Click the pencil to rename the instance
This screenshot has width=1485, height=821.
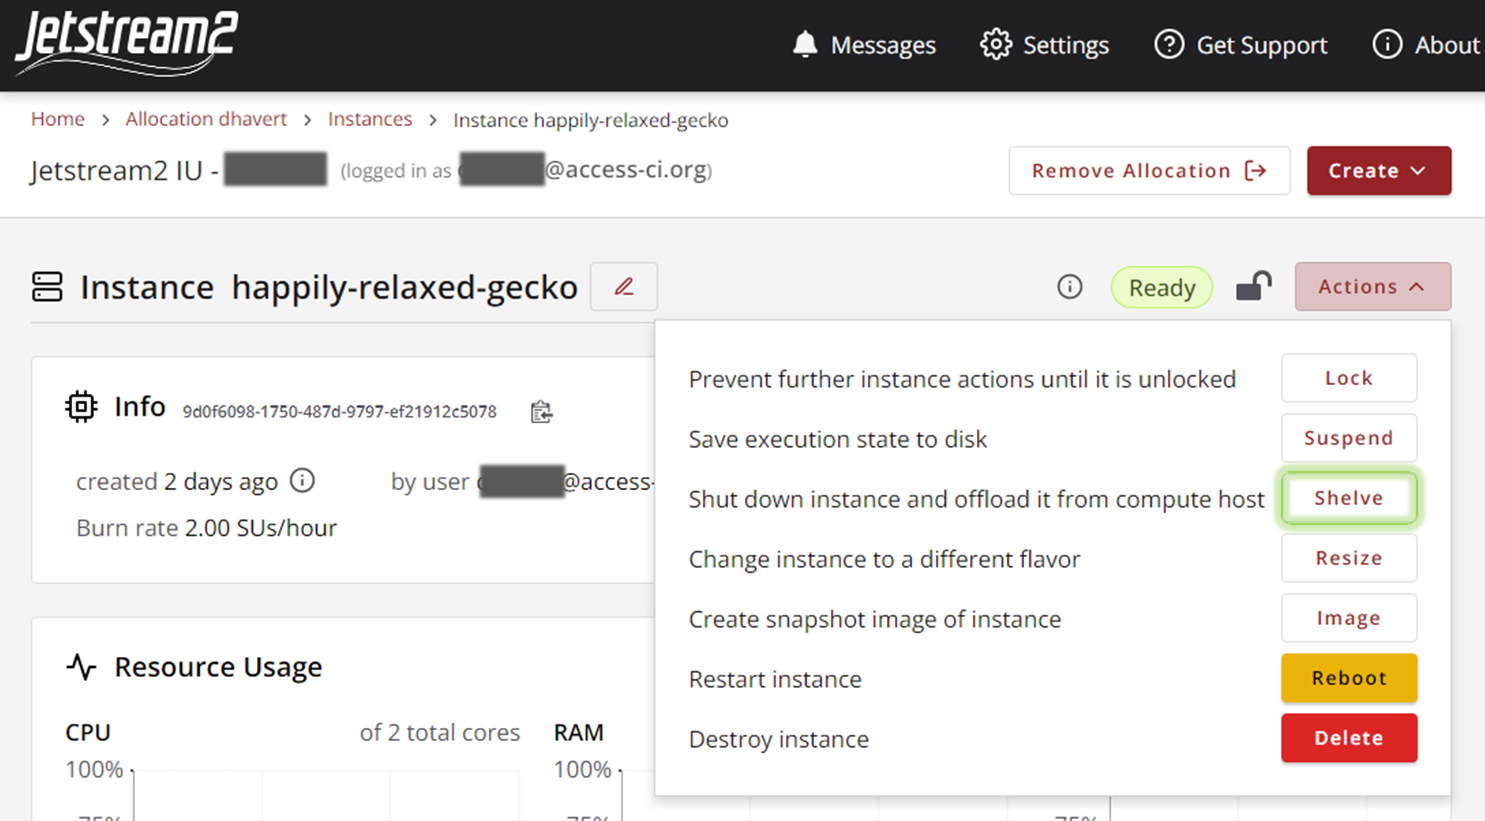click(x=623, y=286)
